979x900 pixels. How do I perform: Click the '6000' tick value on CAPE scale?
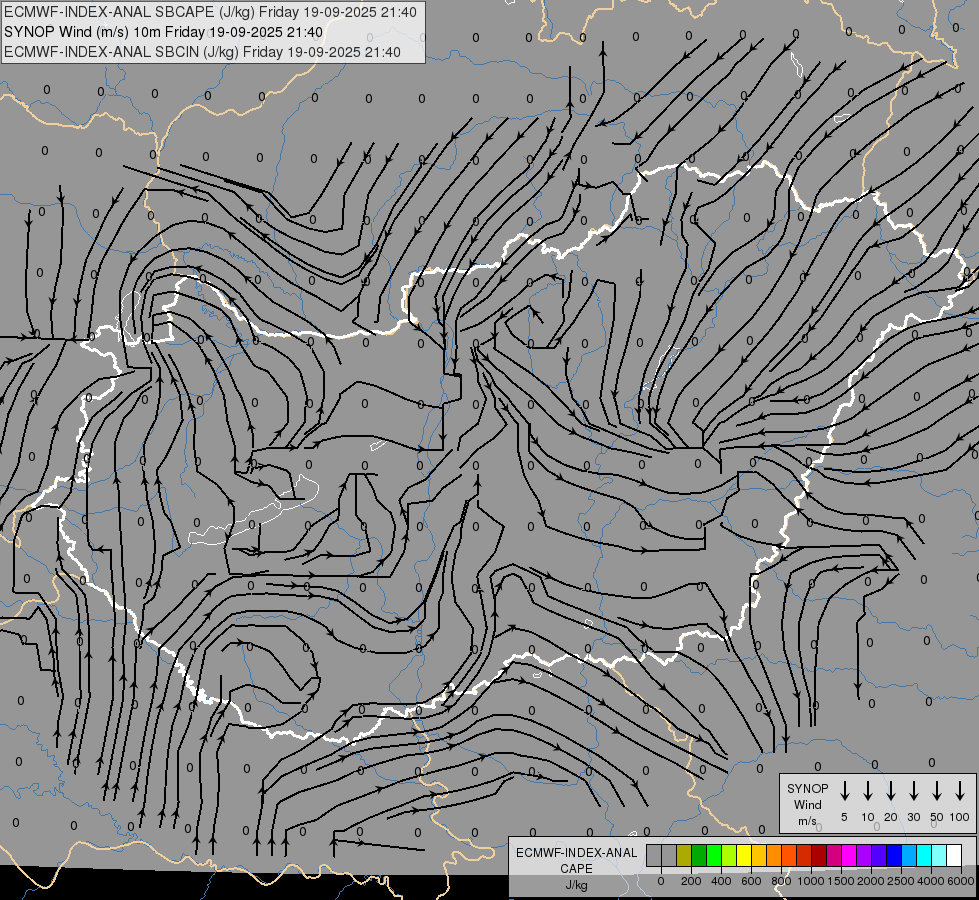[961, 881]
